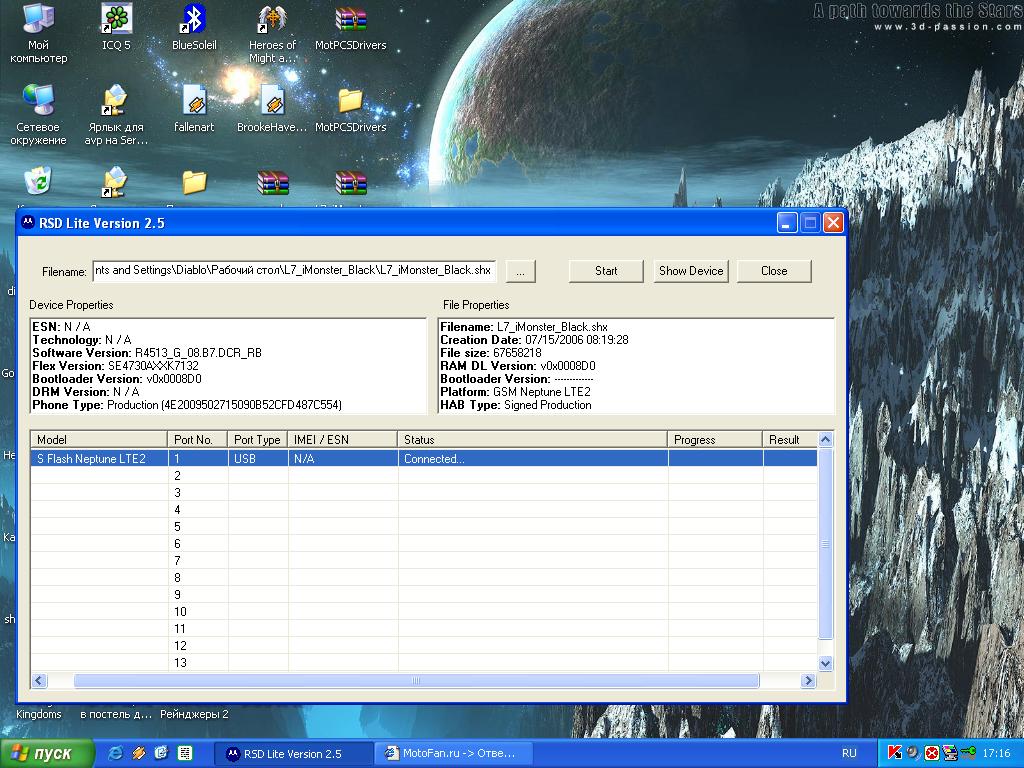Viewport: 1024px width, 768px height.
Task: Minimize the RSD Lite window
Action: click(787, 223)
